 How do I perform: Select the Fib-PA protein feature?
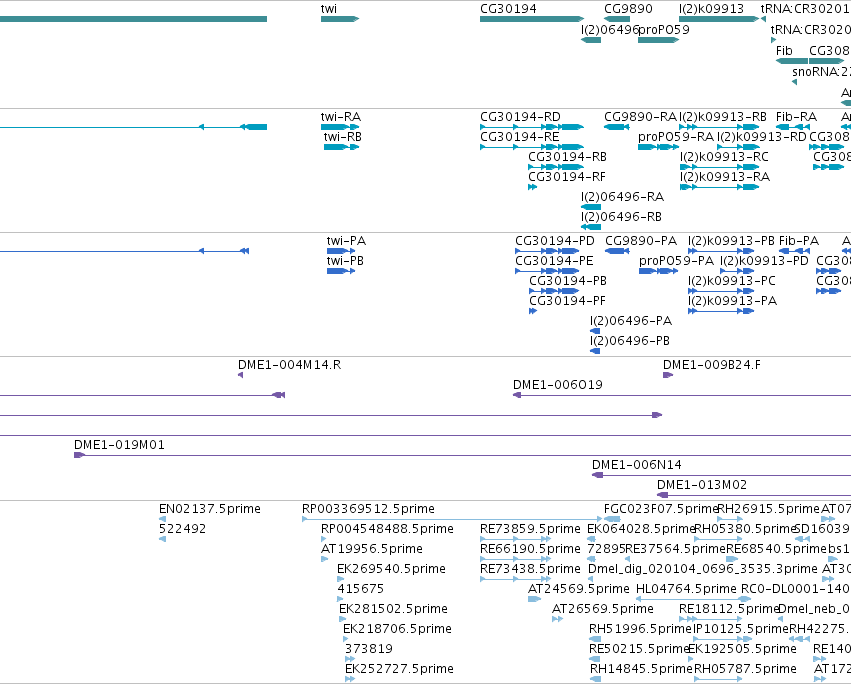[x=794, y=251]
